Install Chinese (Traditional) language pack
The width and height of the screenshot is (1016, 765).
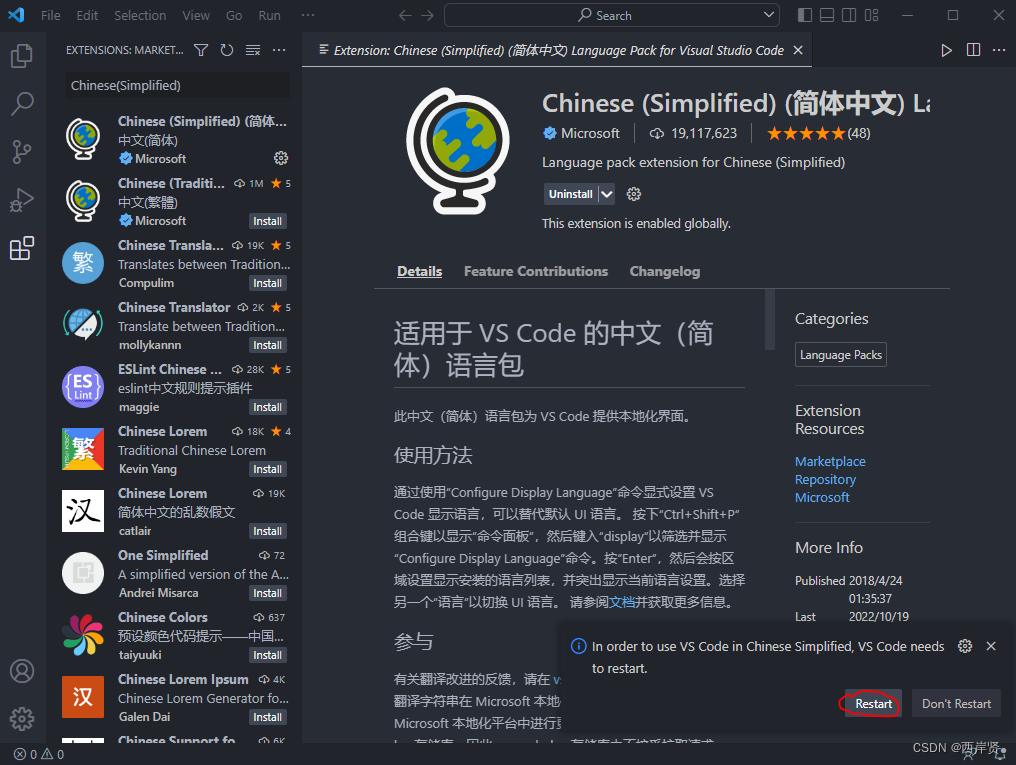(268, 221)
